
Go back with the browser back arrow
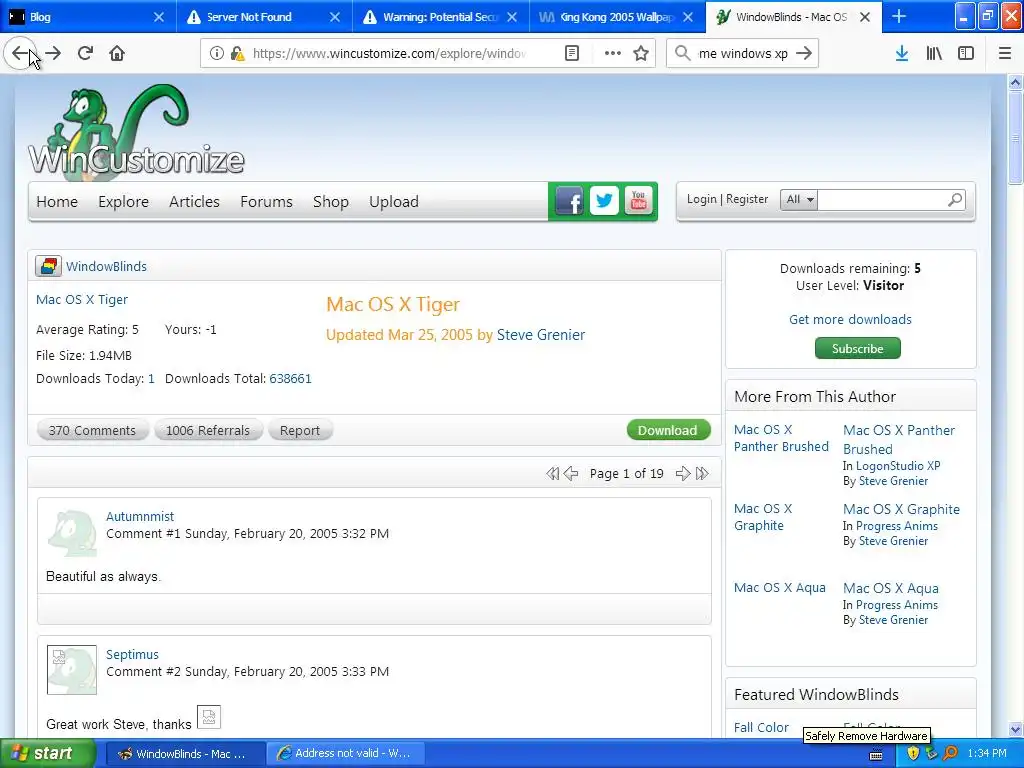tap(20, 53)
